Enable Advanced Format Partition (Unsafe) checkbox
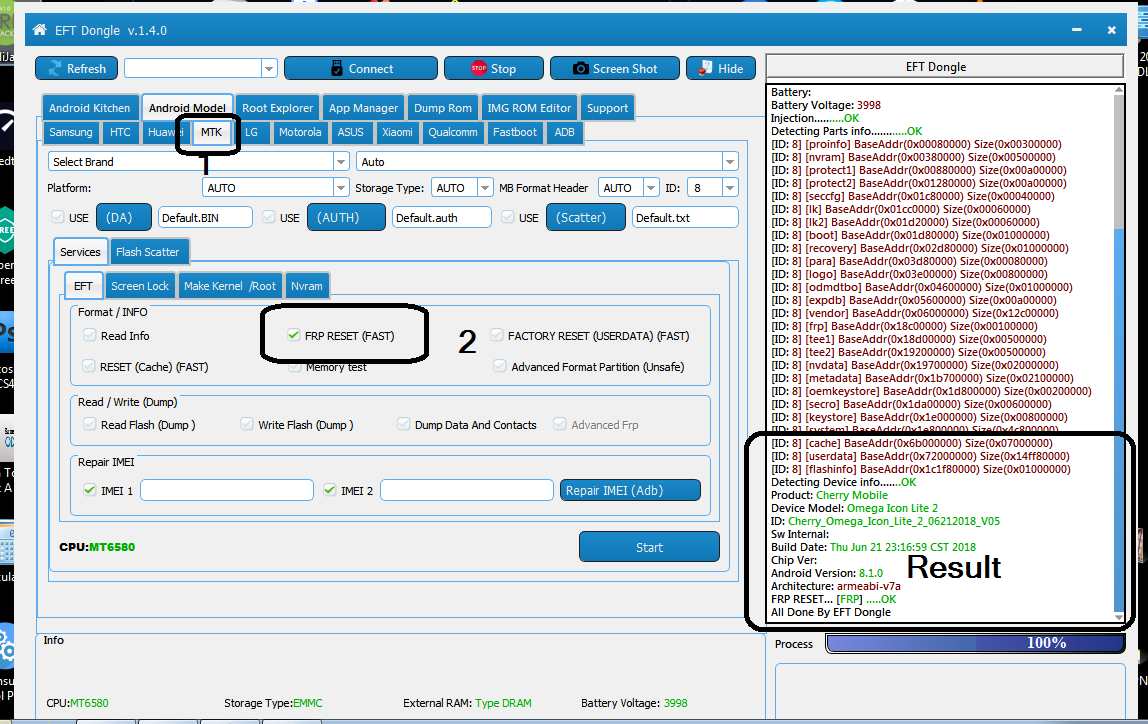1148x724 pixels. 499,366
